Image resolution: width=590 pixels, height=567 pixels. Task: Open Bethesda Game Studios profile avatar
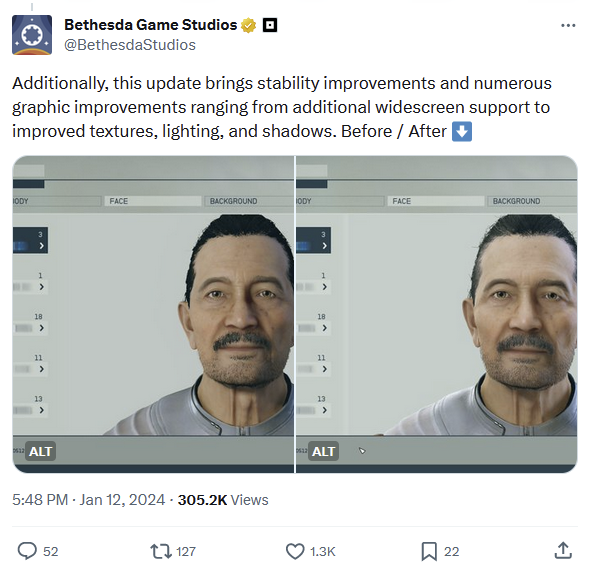click(32, 35)
